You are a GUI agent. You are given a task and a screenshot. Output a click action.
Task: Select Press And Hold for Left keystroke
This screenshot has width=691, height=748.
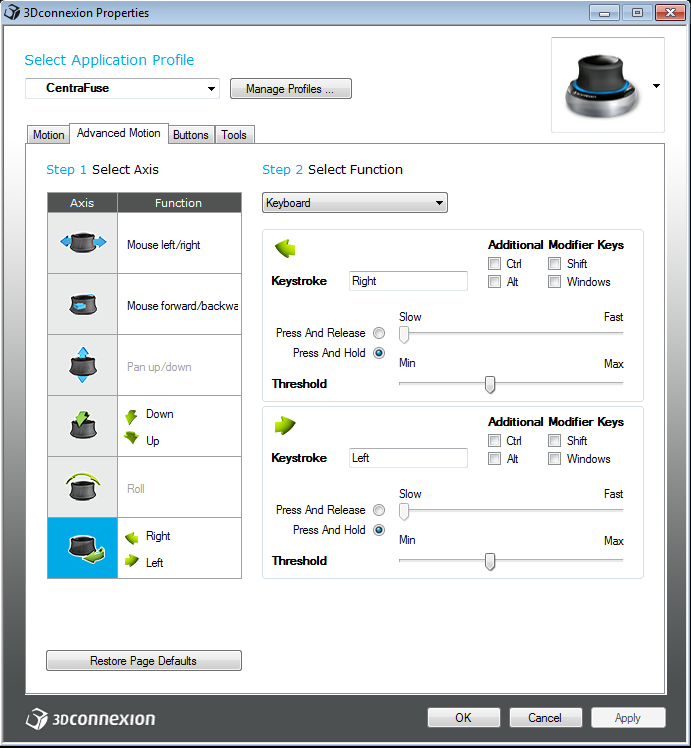(x=379, y=530)
